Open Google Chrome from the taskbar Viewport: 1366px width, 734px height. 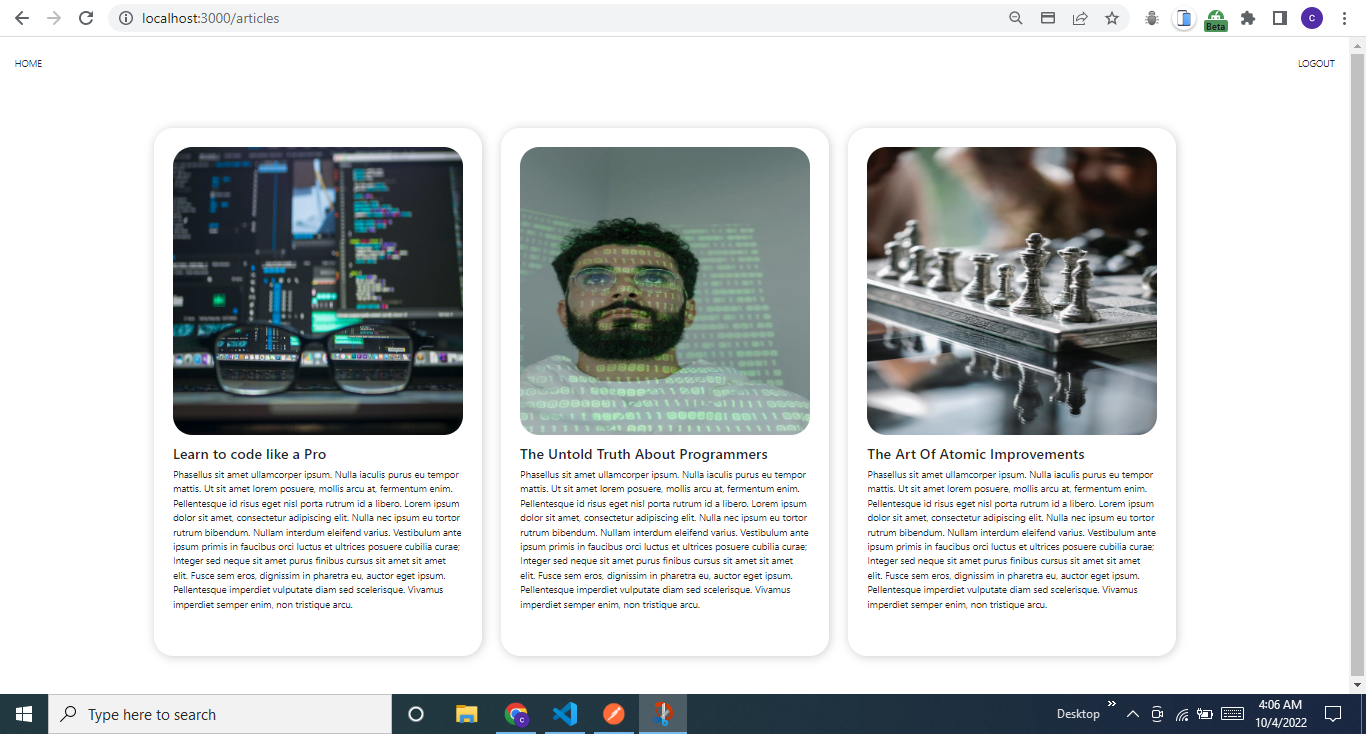coord(515,714)
